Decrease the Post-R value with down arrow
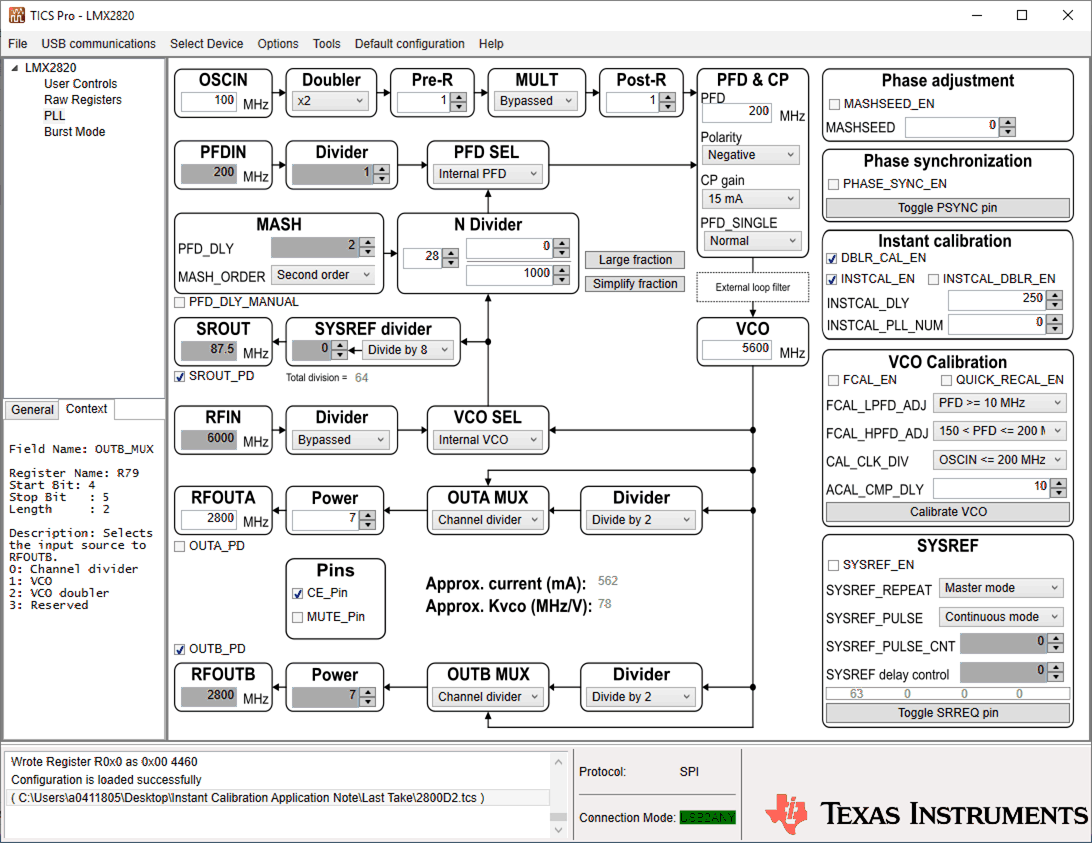This screenshot has height=843, width=1092. (x=668, y=107)
